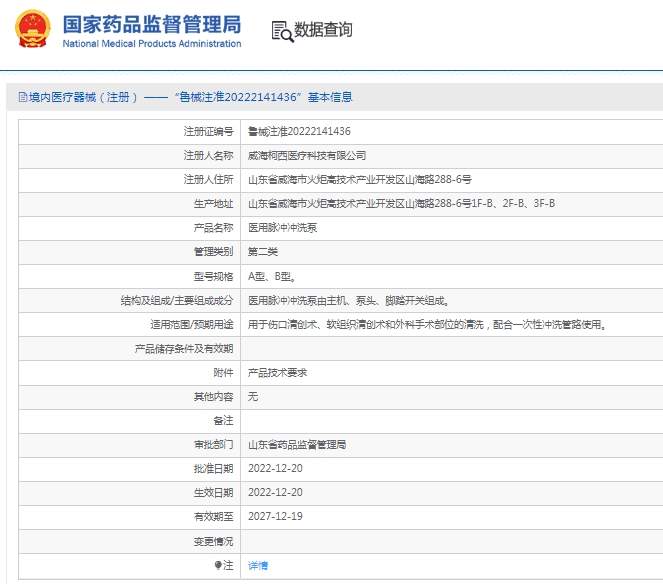Select the 生效日期 label
663x584 pixels.
(214, 493)
